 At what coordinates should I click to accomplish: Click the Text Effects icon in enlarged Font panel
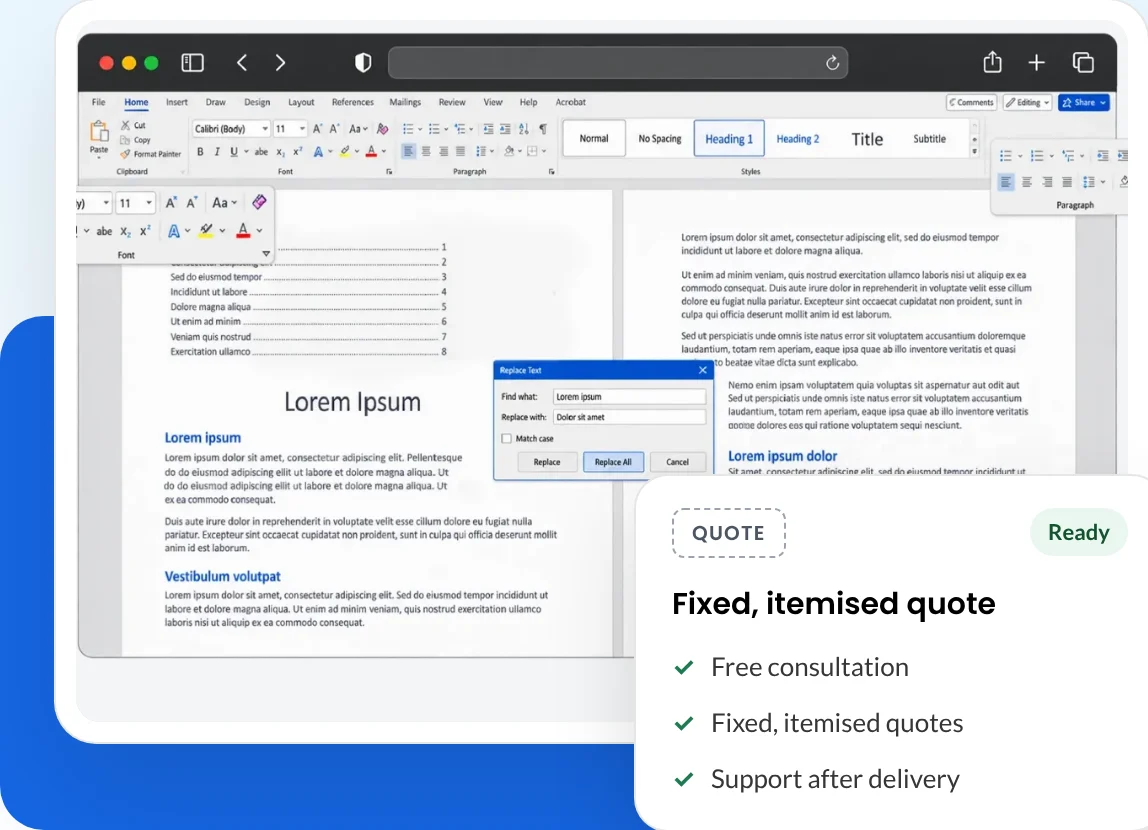[x=174, y=231]
